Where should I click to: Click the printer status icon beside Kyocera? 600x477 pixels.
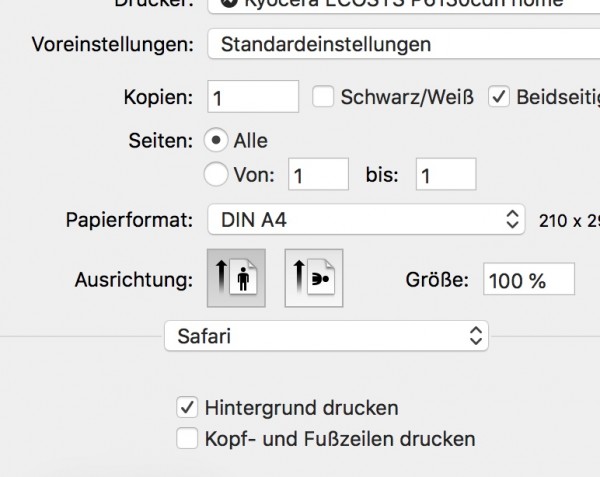pyautogui.click(x=230, y=3)
